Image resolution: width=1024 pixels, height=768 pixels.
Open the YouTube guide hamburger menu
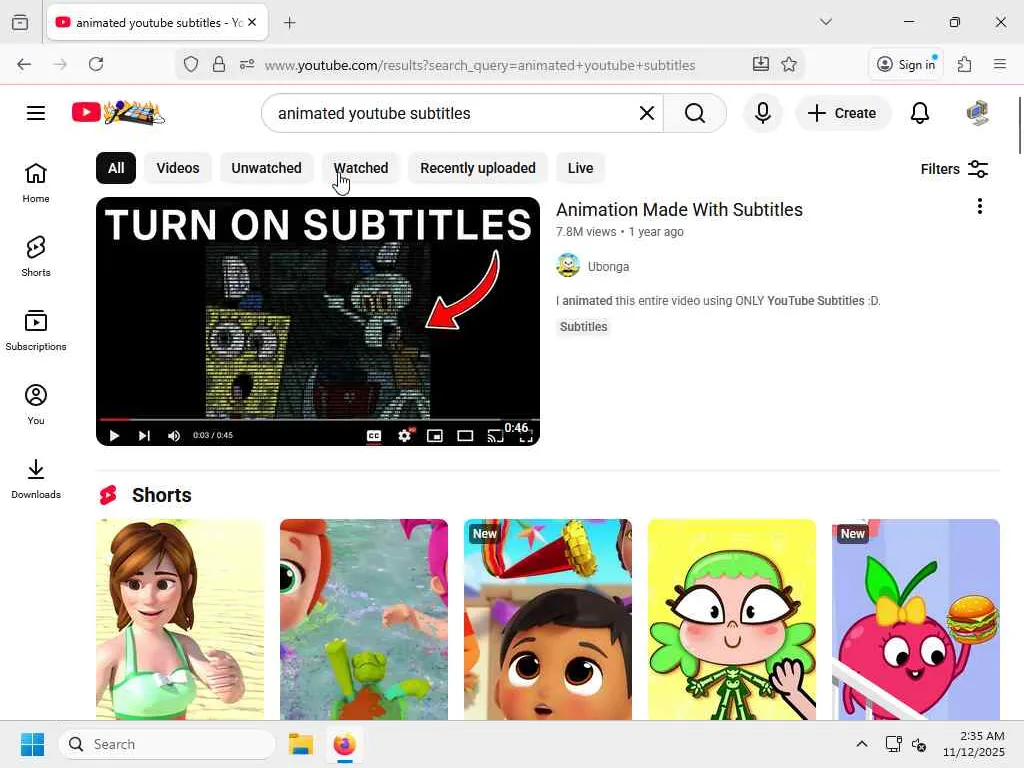[x=36, y=113]
